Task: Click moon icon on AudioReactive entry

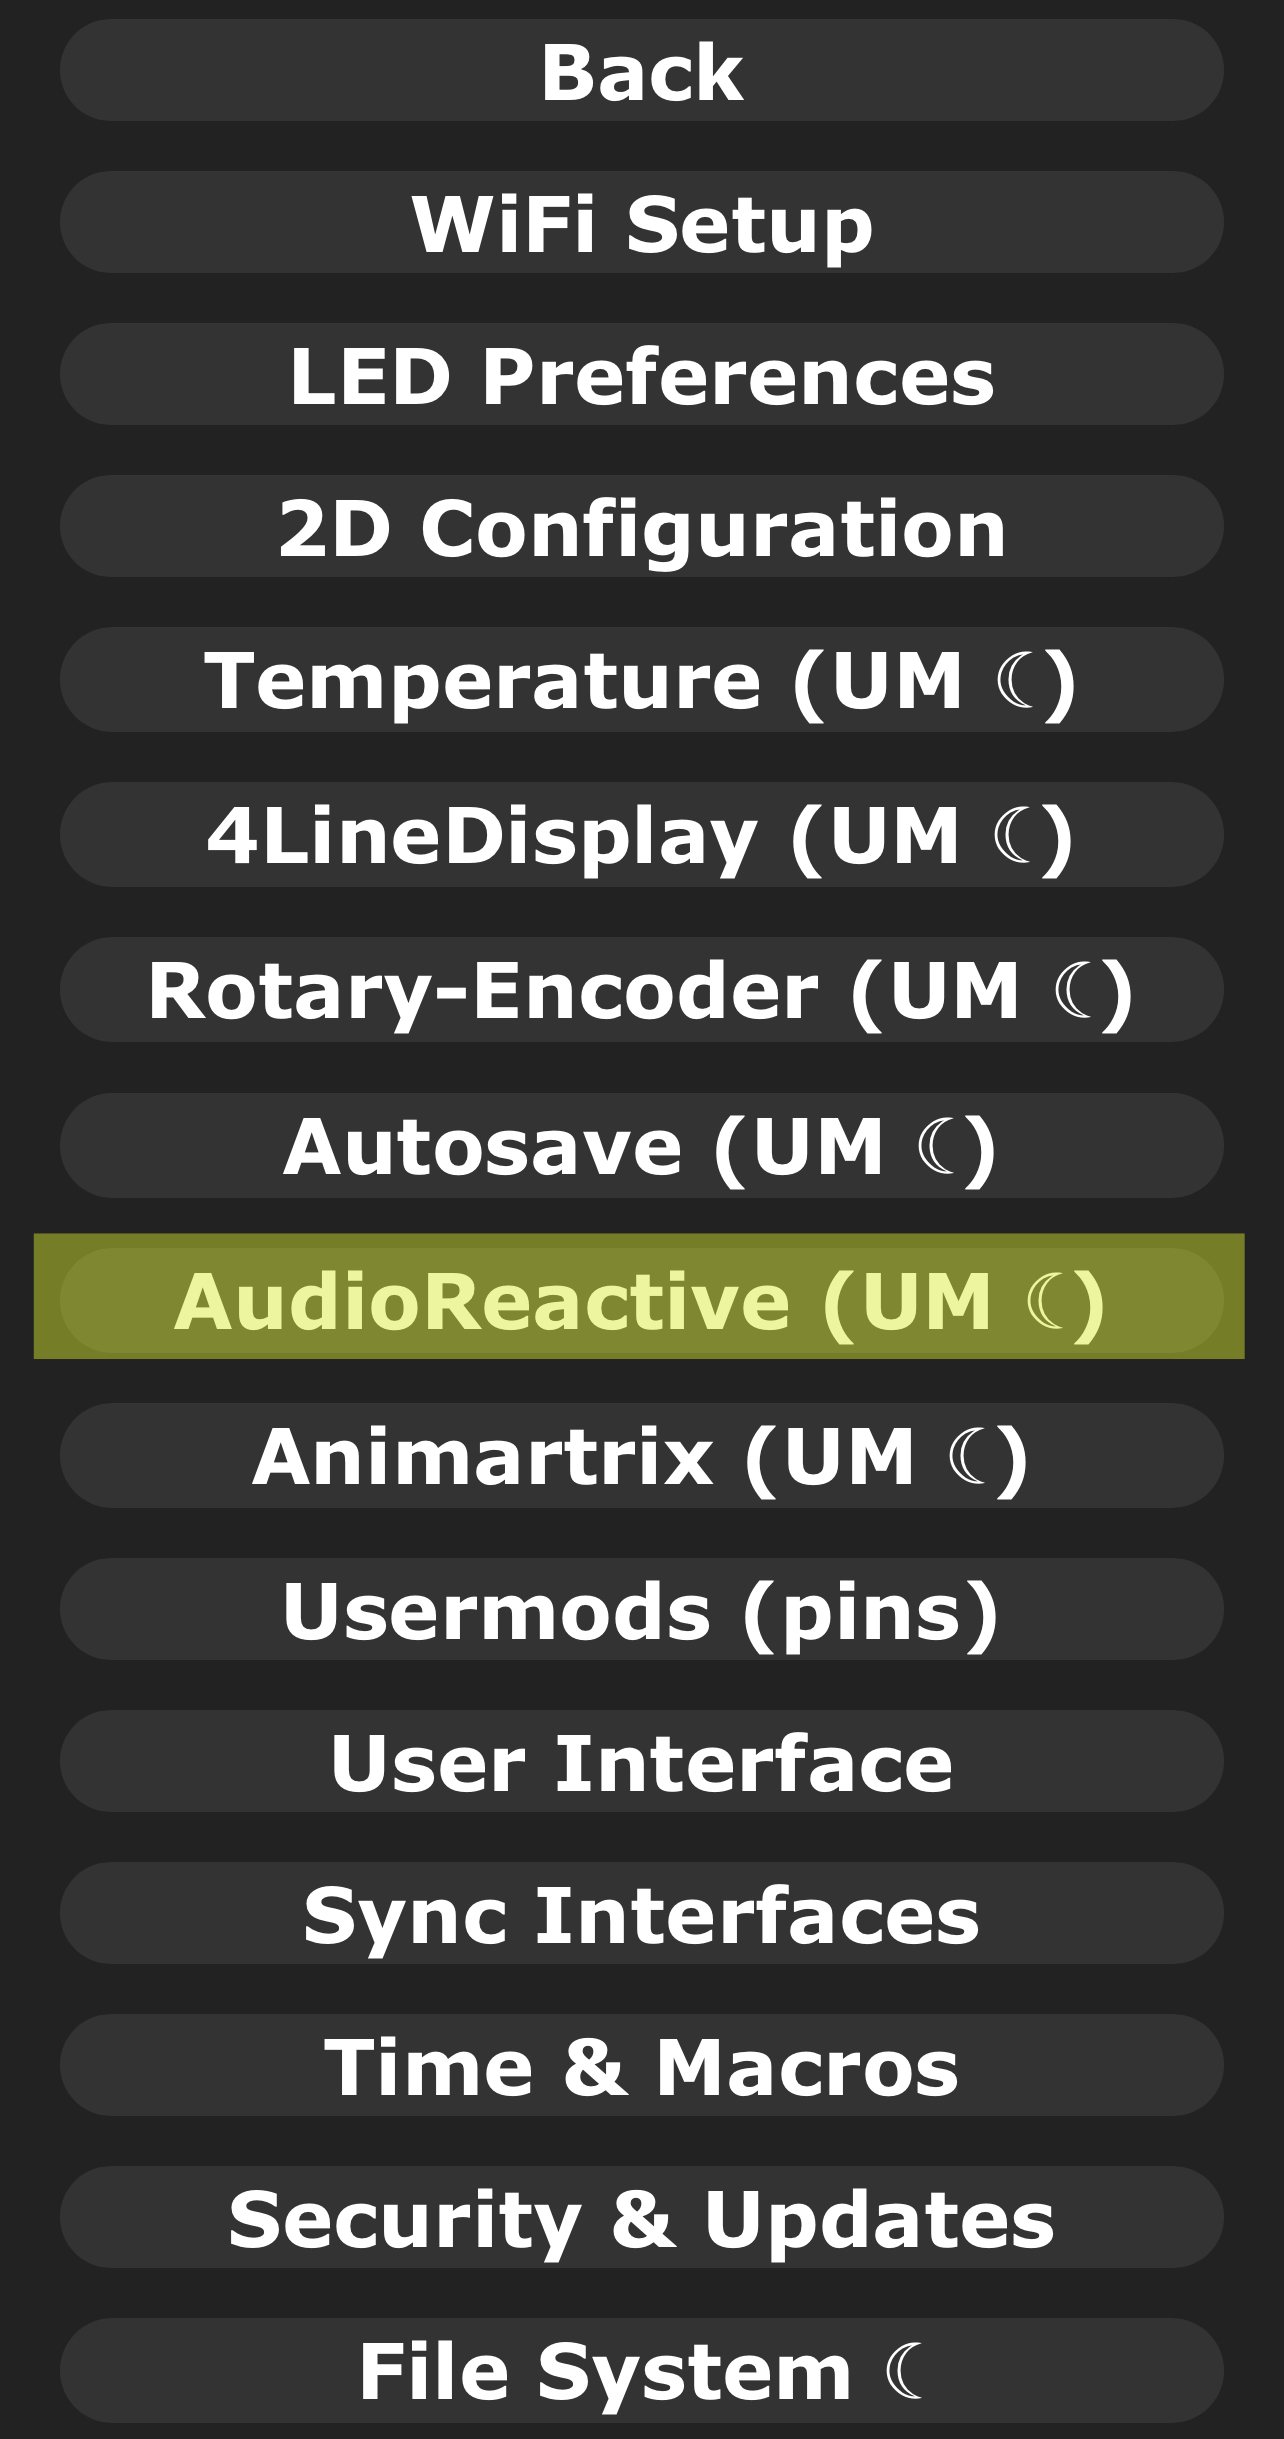Action: point(1046,1301)
